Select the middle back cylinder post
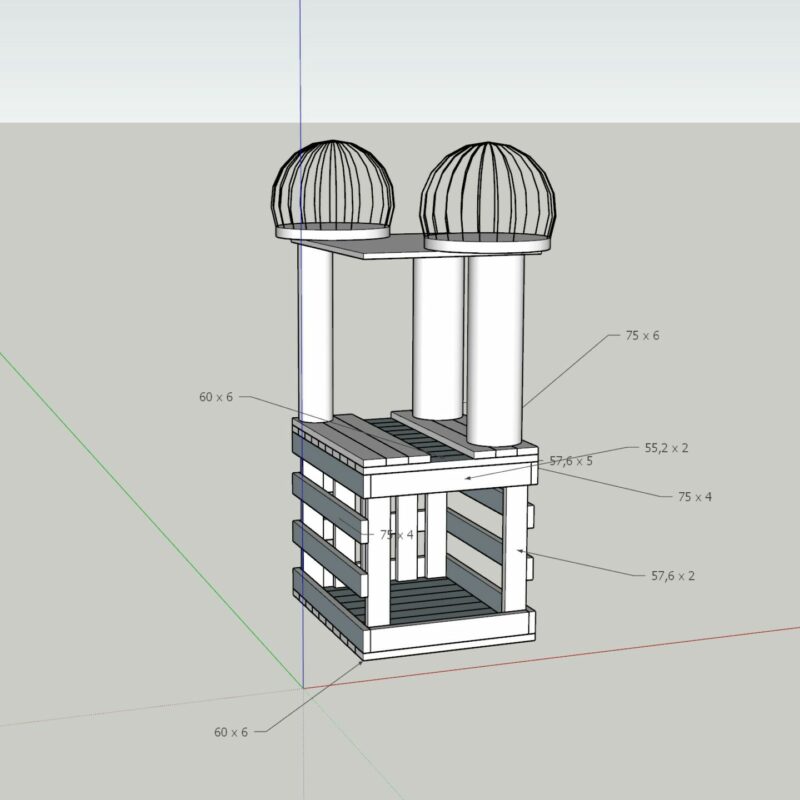 pos(438,339)
